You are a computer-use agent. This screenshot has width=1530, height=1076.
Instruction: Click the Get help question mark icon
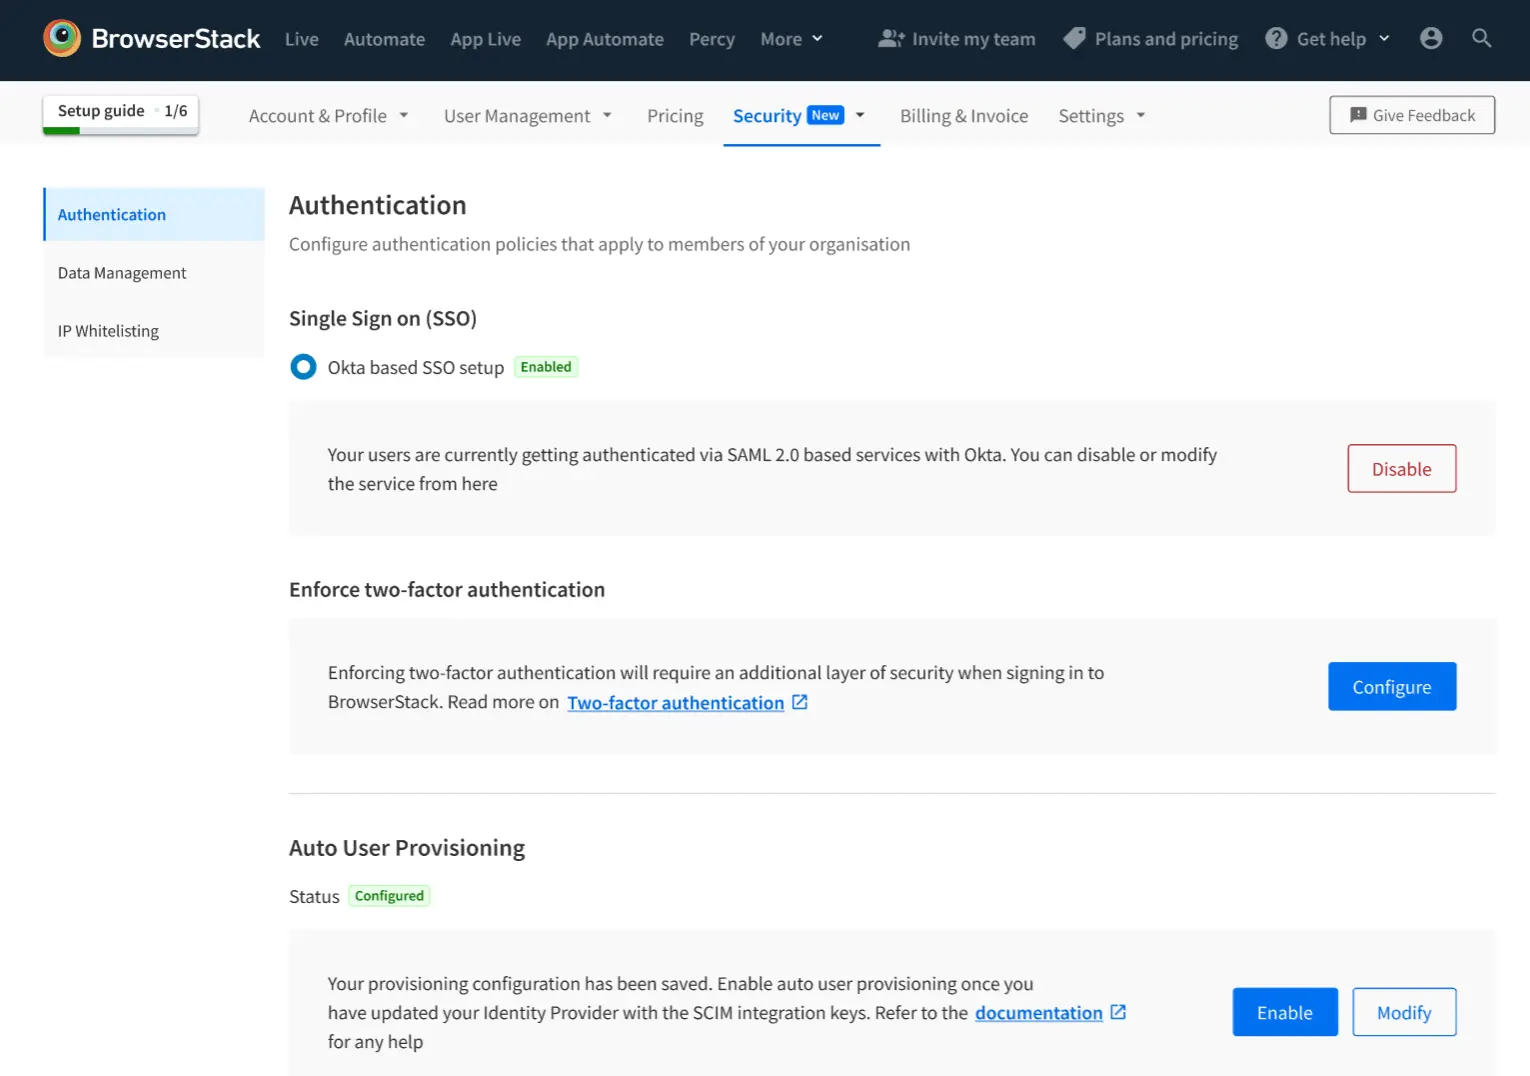click(1276, 39)
